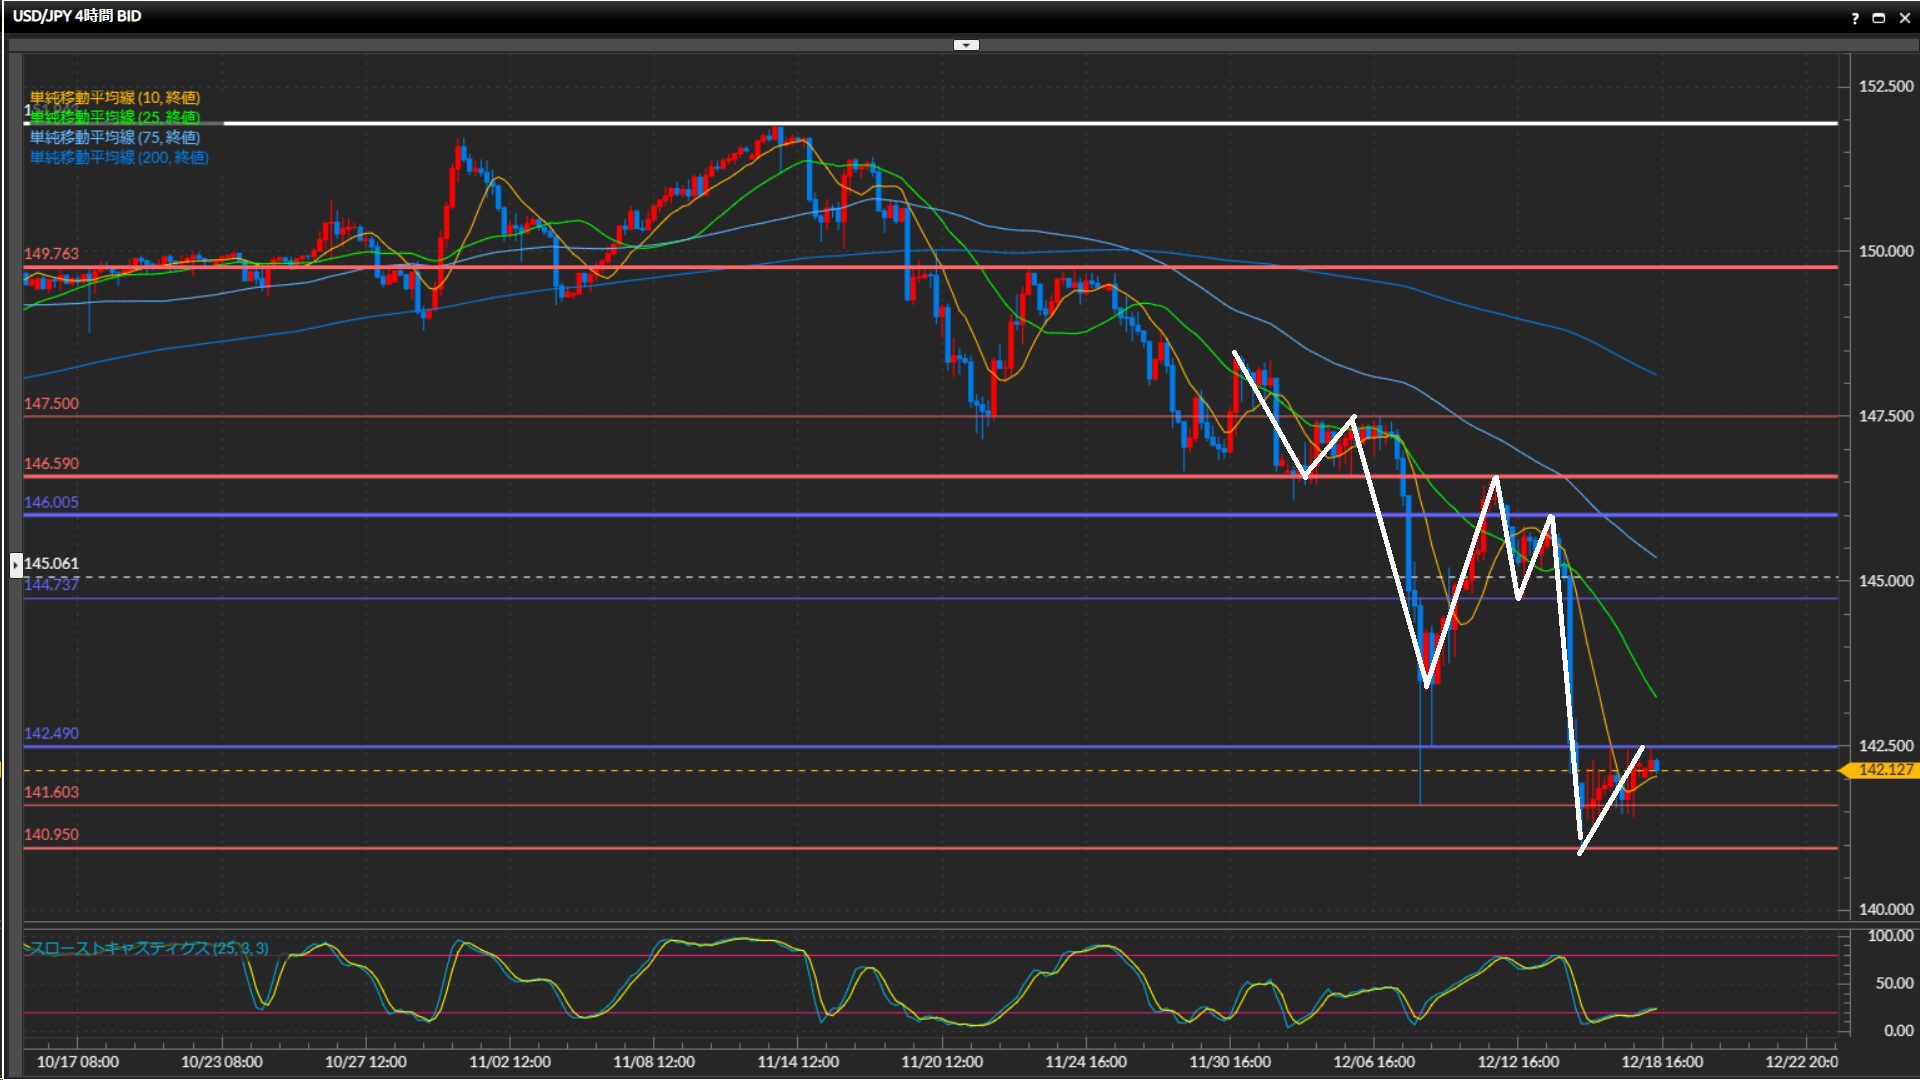Select the 10-period moving average label
The width and height of the screenshot is (1920, 1080).
click(115, 97)
